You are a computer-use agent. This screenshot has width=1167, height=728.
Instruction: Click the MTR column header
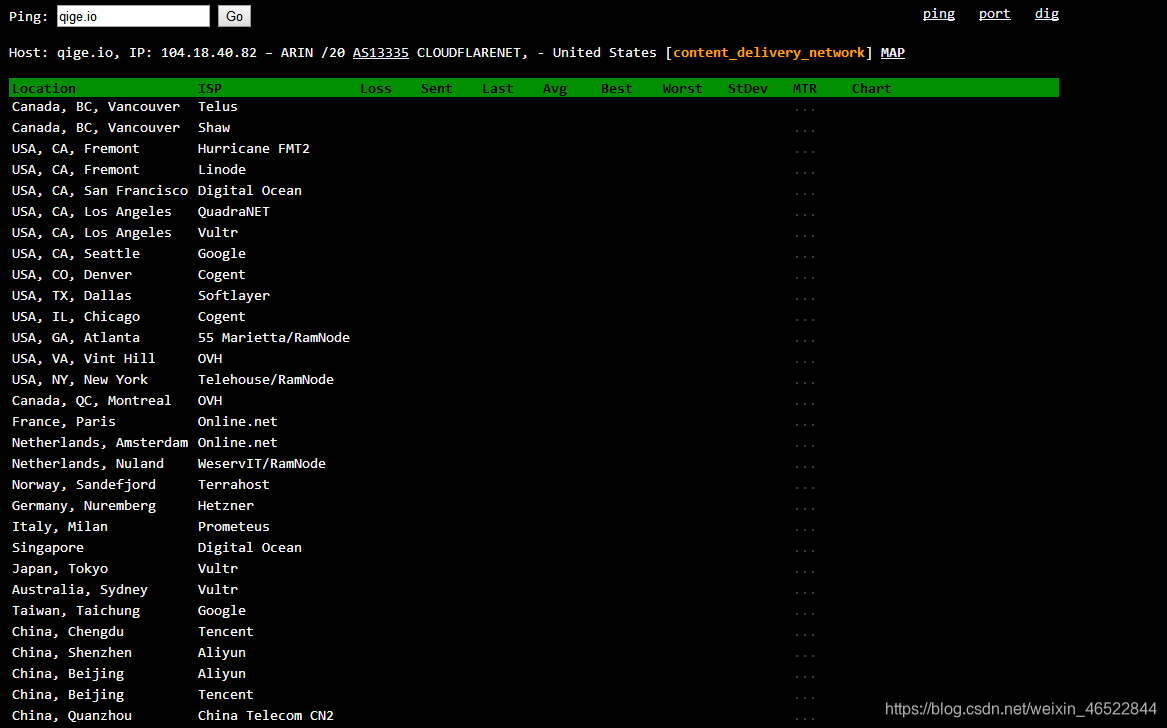point(805,88)
